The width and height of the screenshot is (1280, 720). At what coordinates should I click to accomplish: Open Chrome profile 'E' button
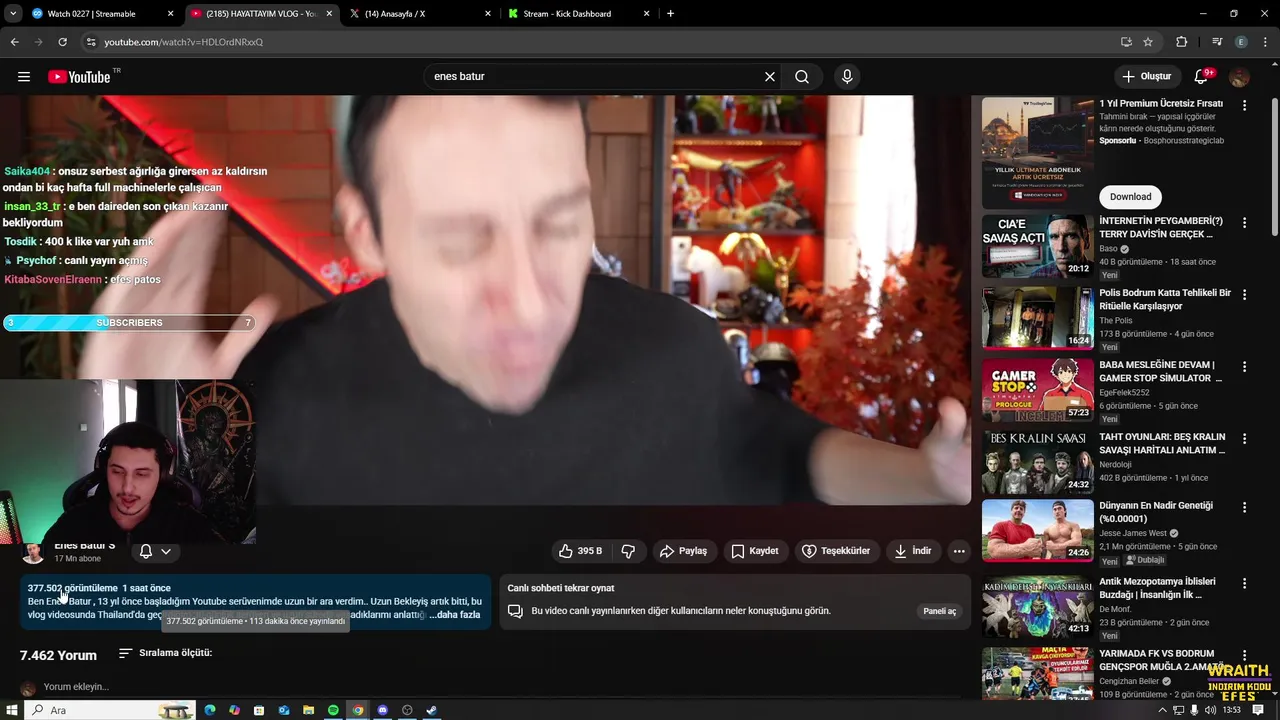click(1241, 42)
